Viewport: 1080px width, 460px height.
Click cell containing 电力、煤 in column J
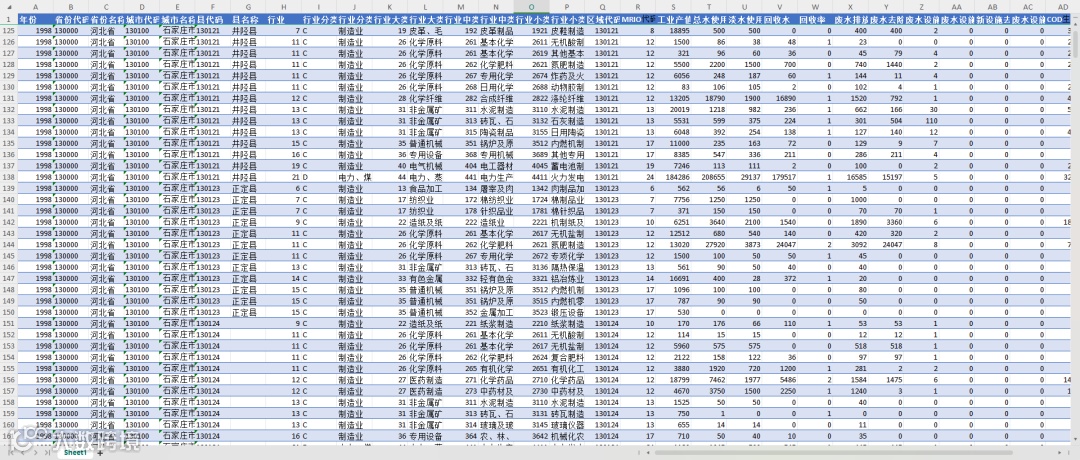coord(355,177)
